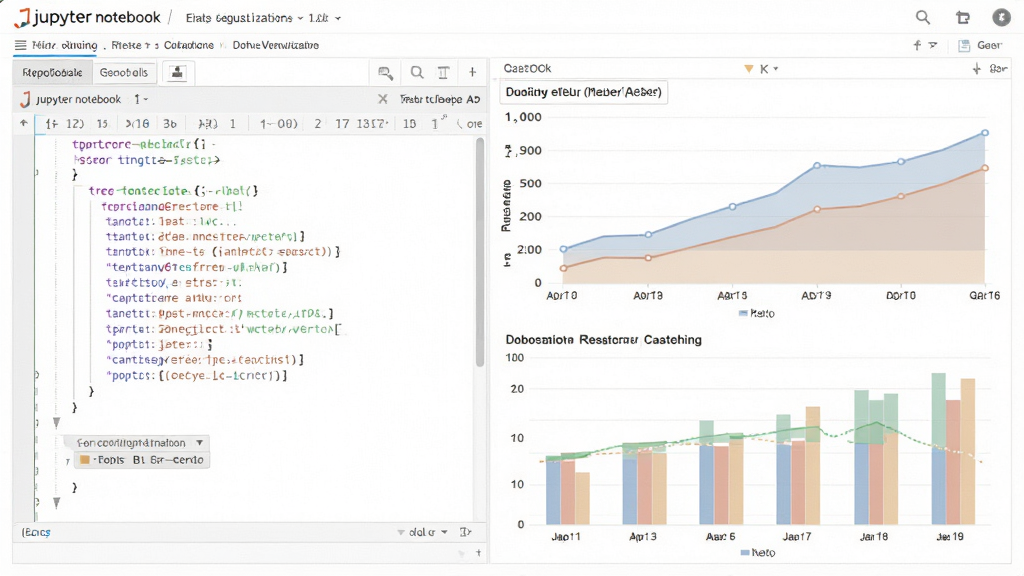
Task: Click the Eacs link in the bottom status bar
Action: pyautogui.click(x=36, y=532)
